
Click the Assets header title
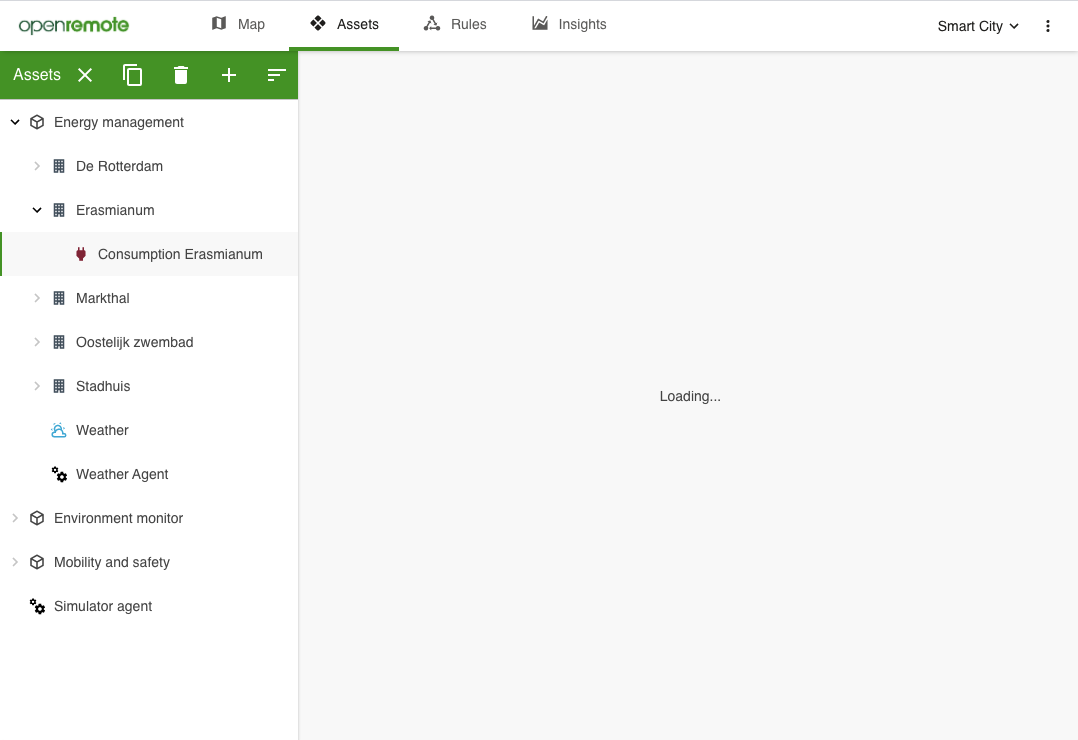(x=37, y=75)
